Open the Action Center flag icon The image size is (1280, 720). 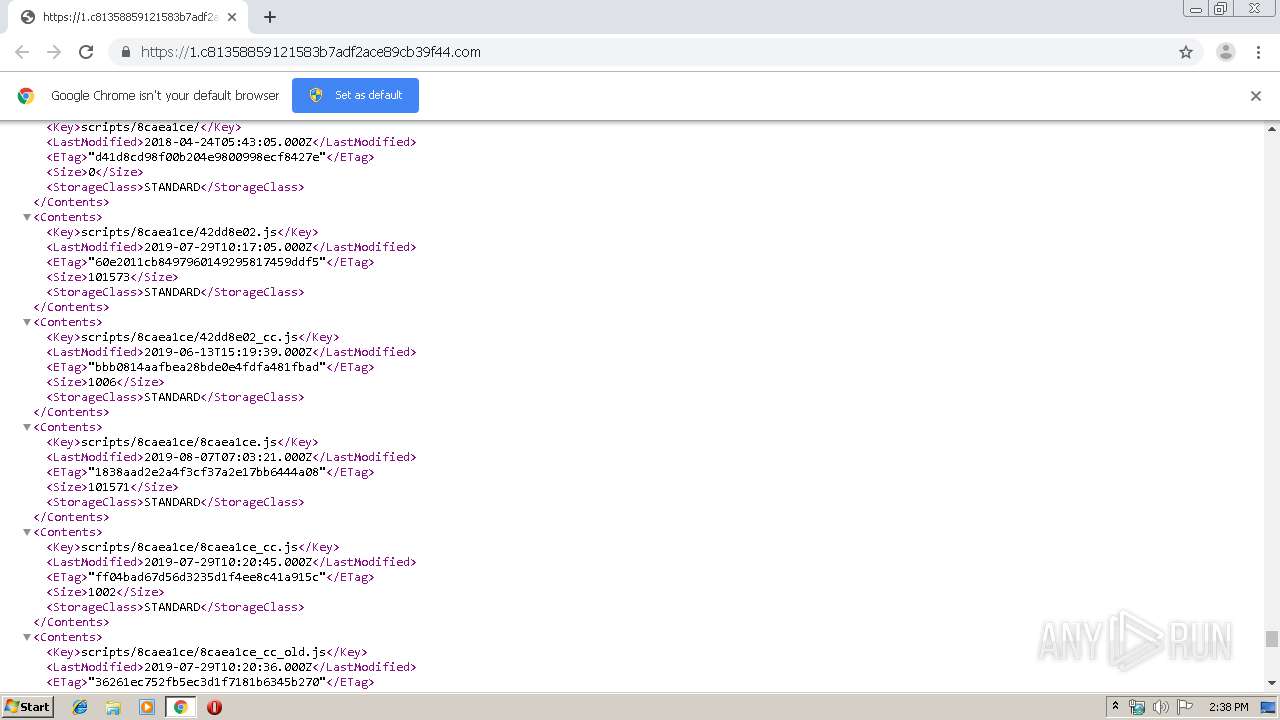click(x=1185, y=707)
